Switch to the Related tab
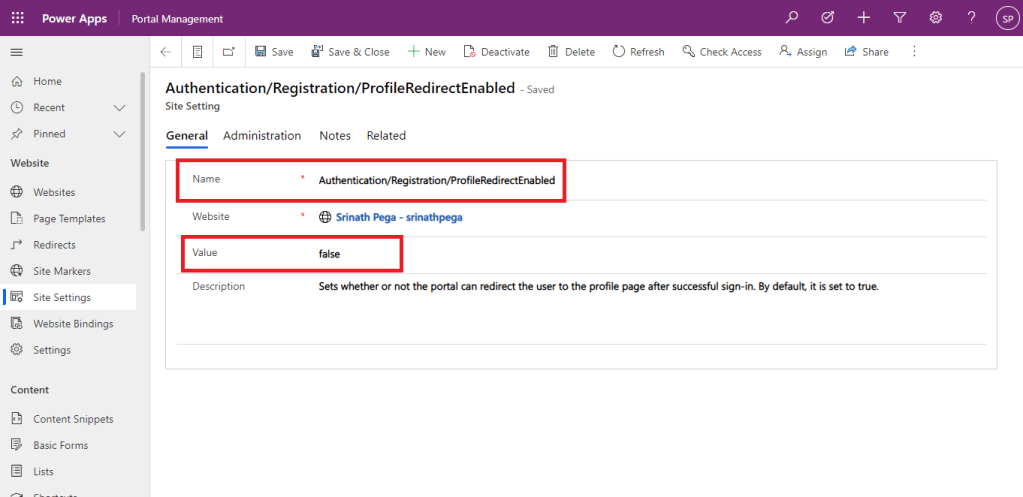Viewport: 1023px width, 497px height. pos(386,136)
